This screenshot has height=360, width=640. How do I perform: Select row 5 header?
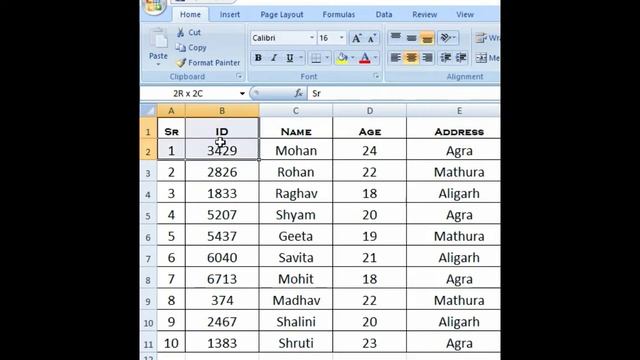(148, 215)
